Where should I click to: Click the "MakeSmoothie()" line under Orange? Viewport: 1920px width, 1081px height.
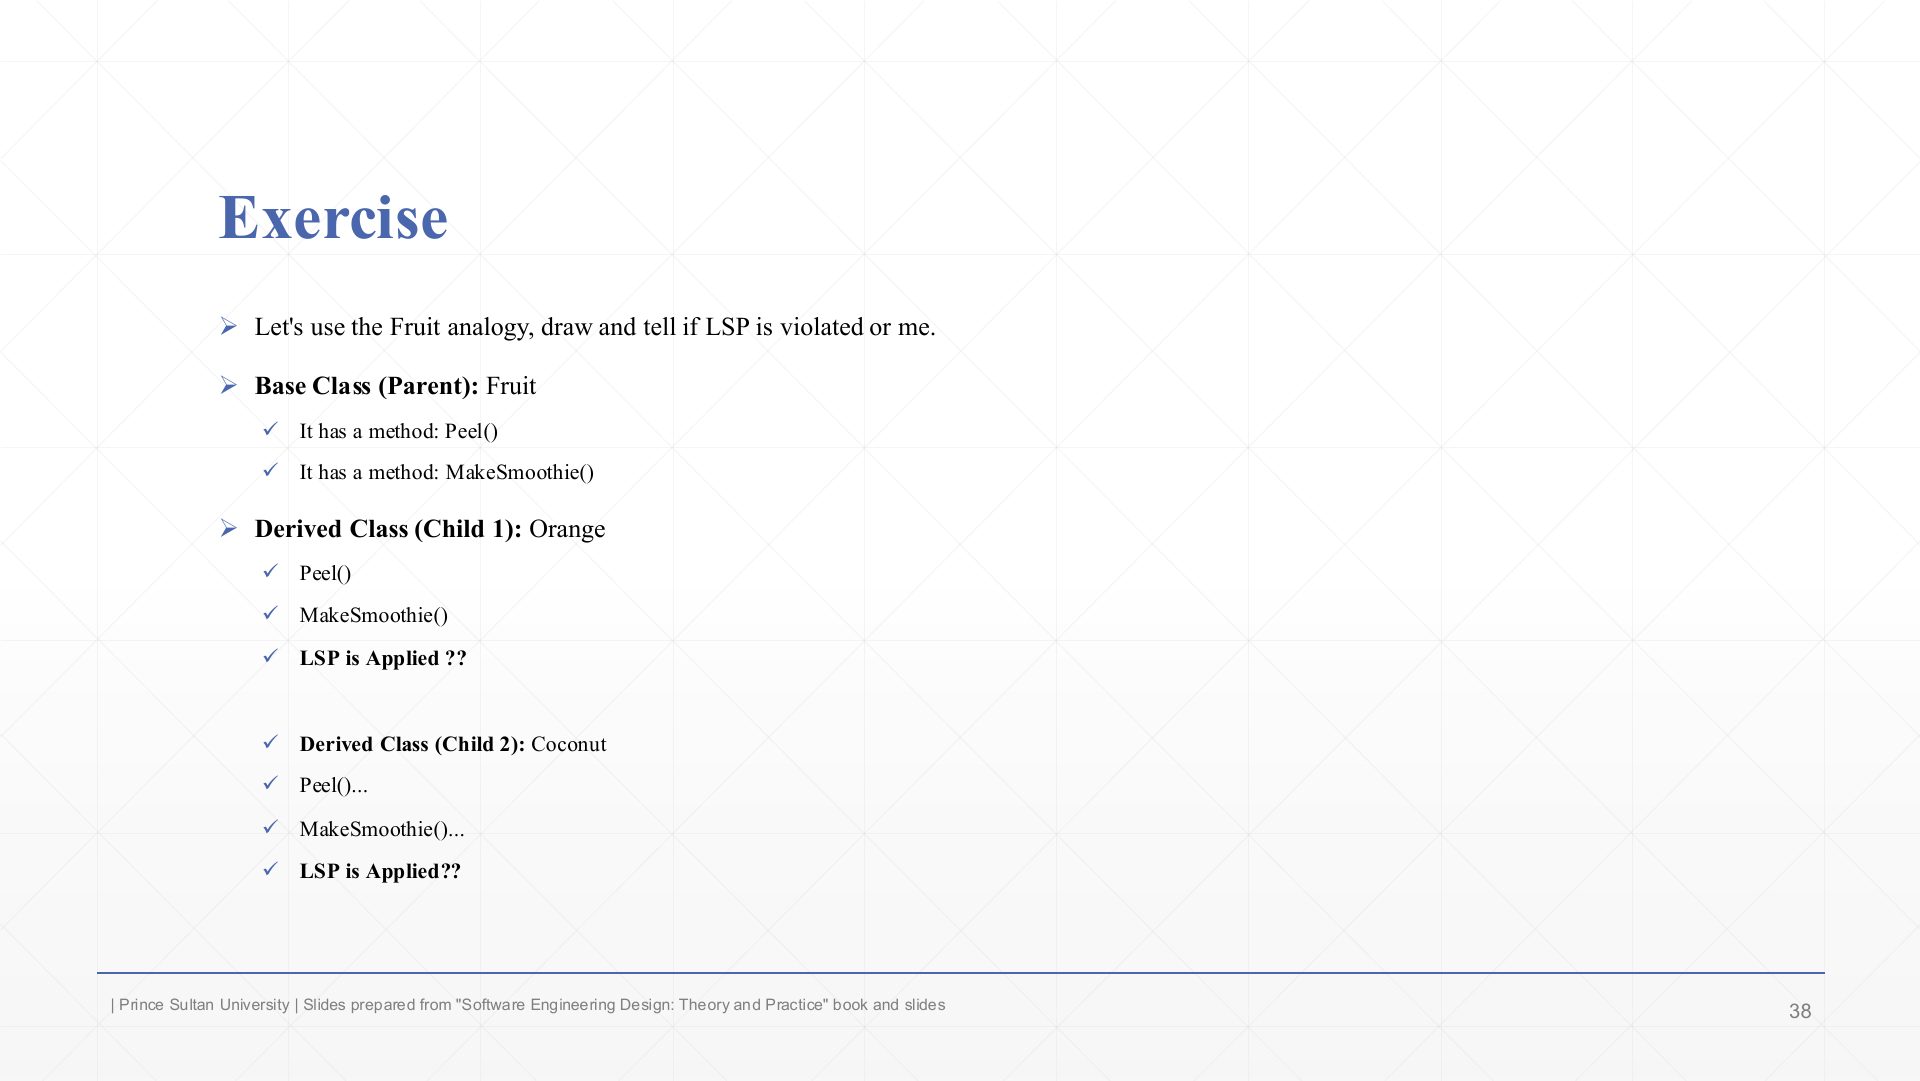tap(373, 615)
